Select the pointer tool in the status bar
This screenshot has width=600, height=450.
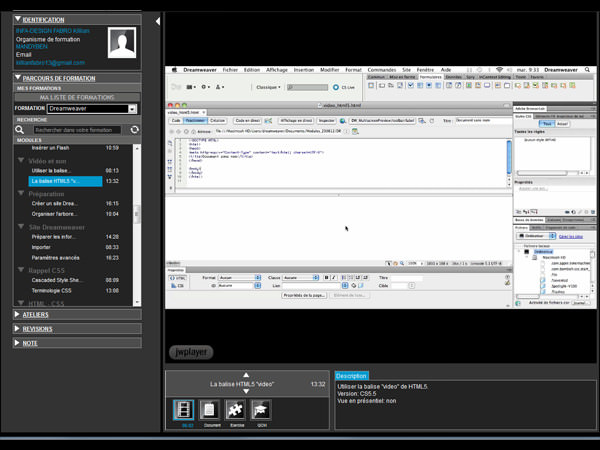pos(389,263)
